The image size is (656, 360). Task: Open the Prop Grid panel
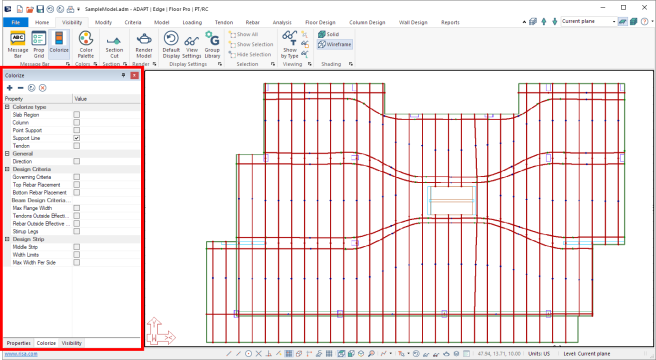[x=38, y=44]
